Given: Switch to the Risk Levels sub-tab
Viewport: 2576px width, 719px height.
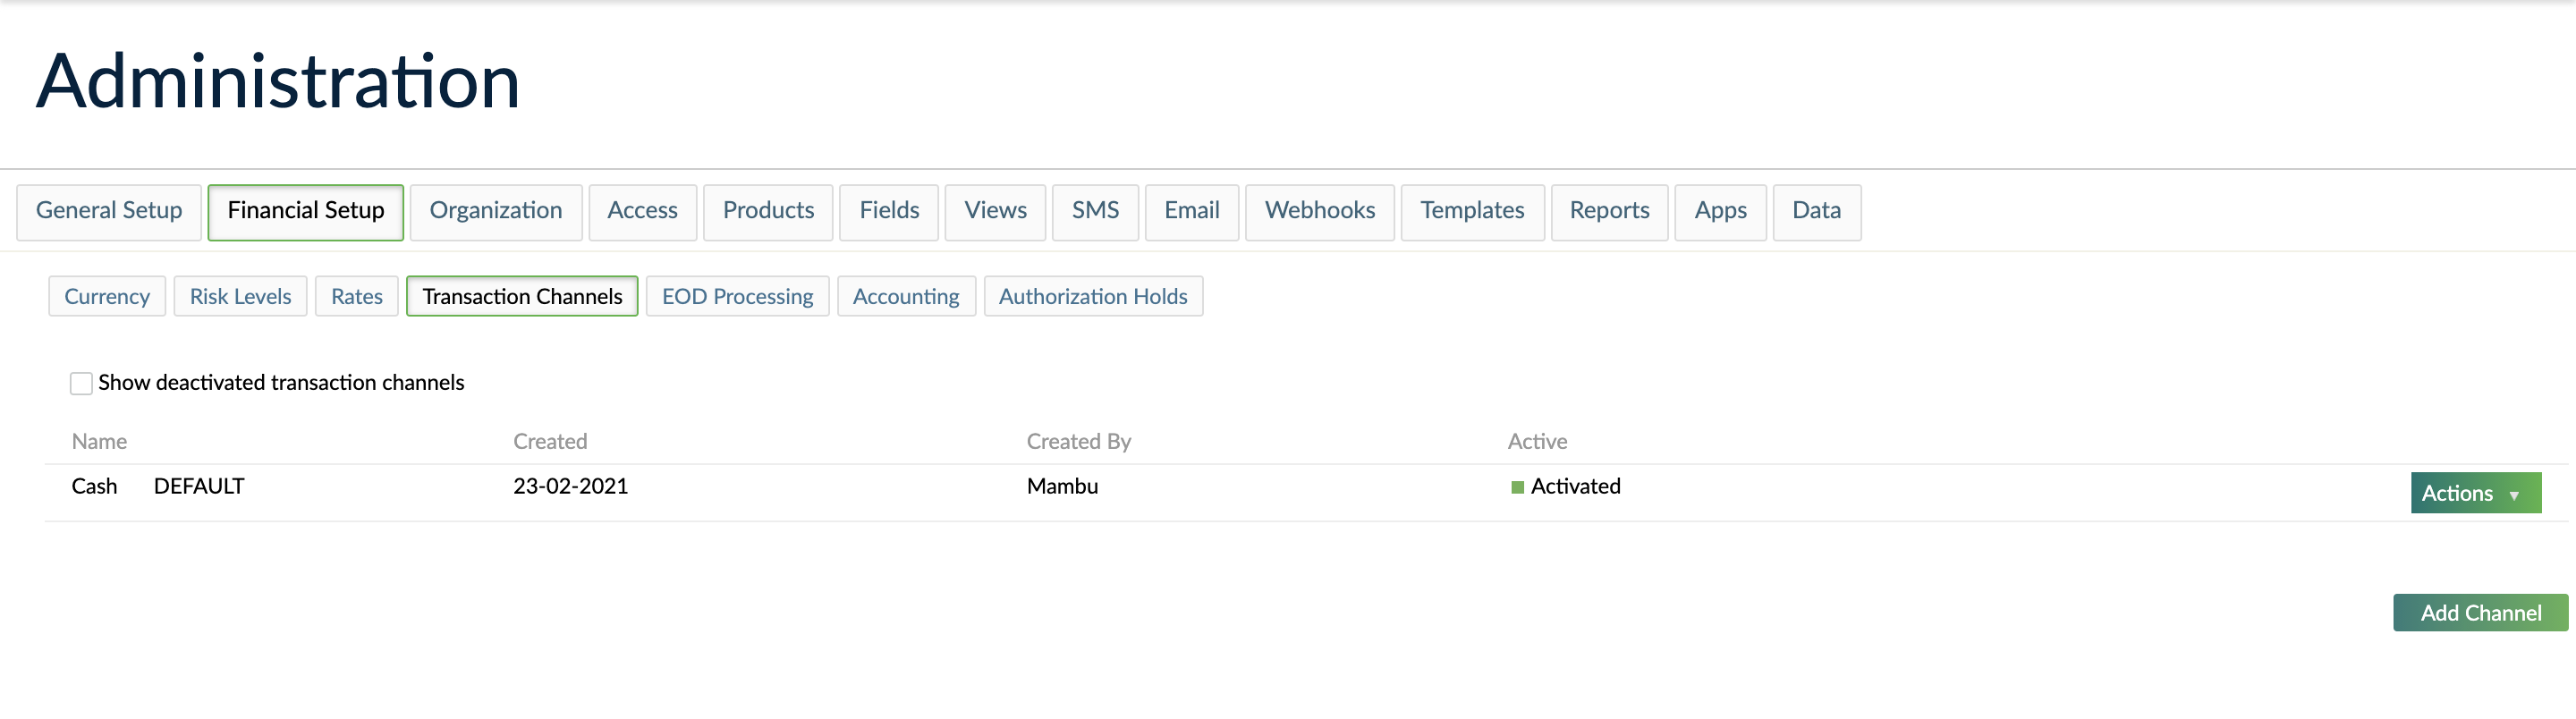Looking at the screenshot, I should click(x=239, y=296).
